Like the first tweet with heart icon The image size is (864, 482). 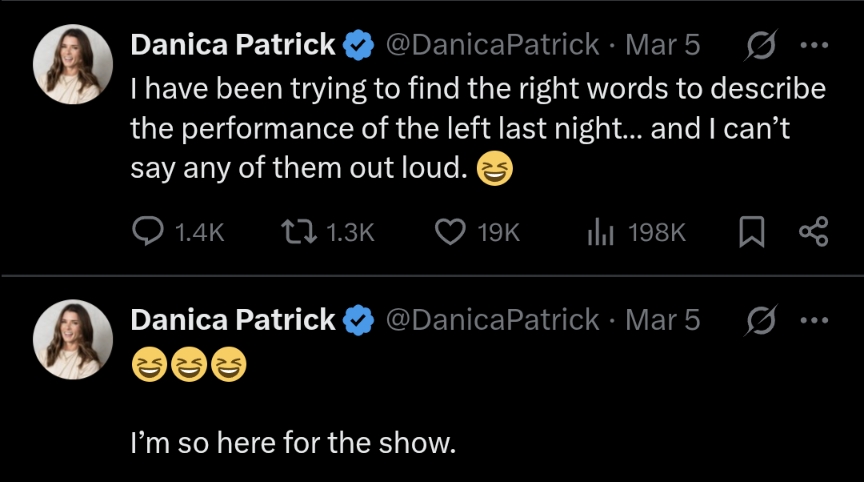pos(451,232)
